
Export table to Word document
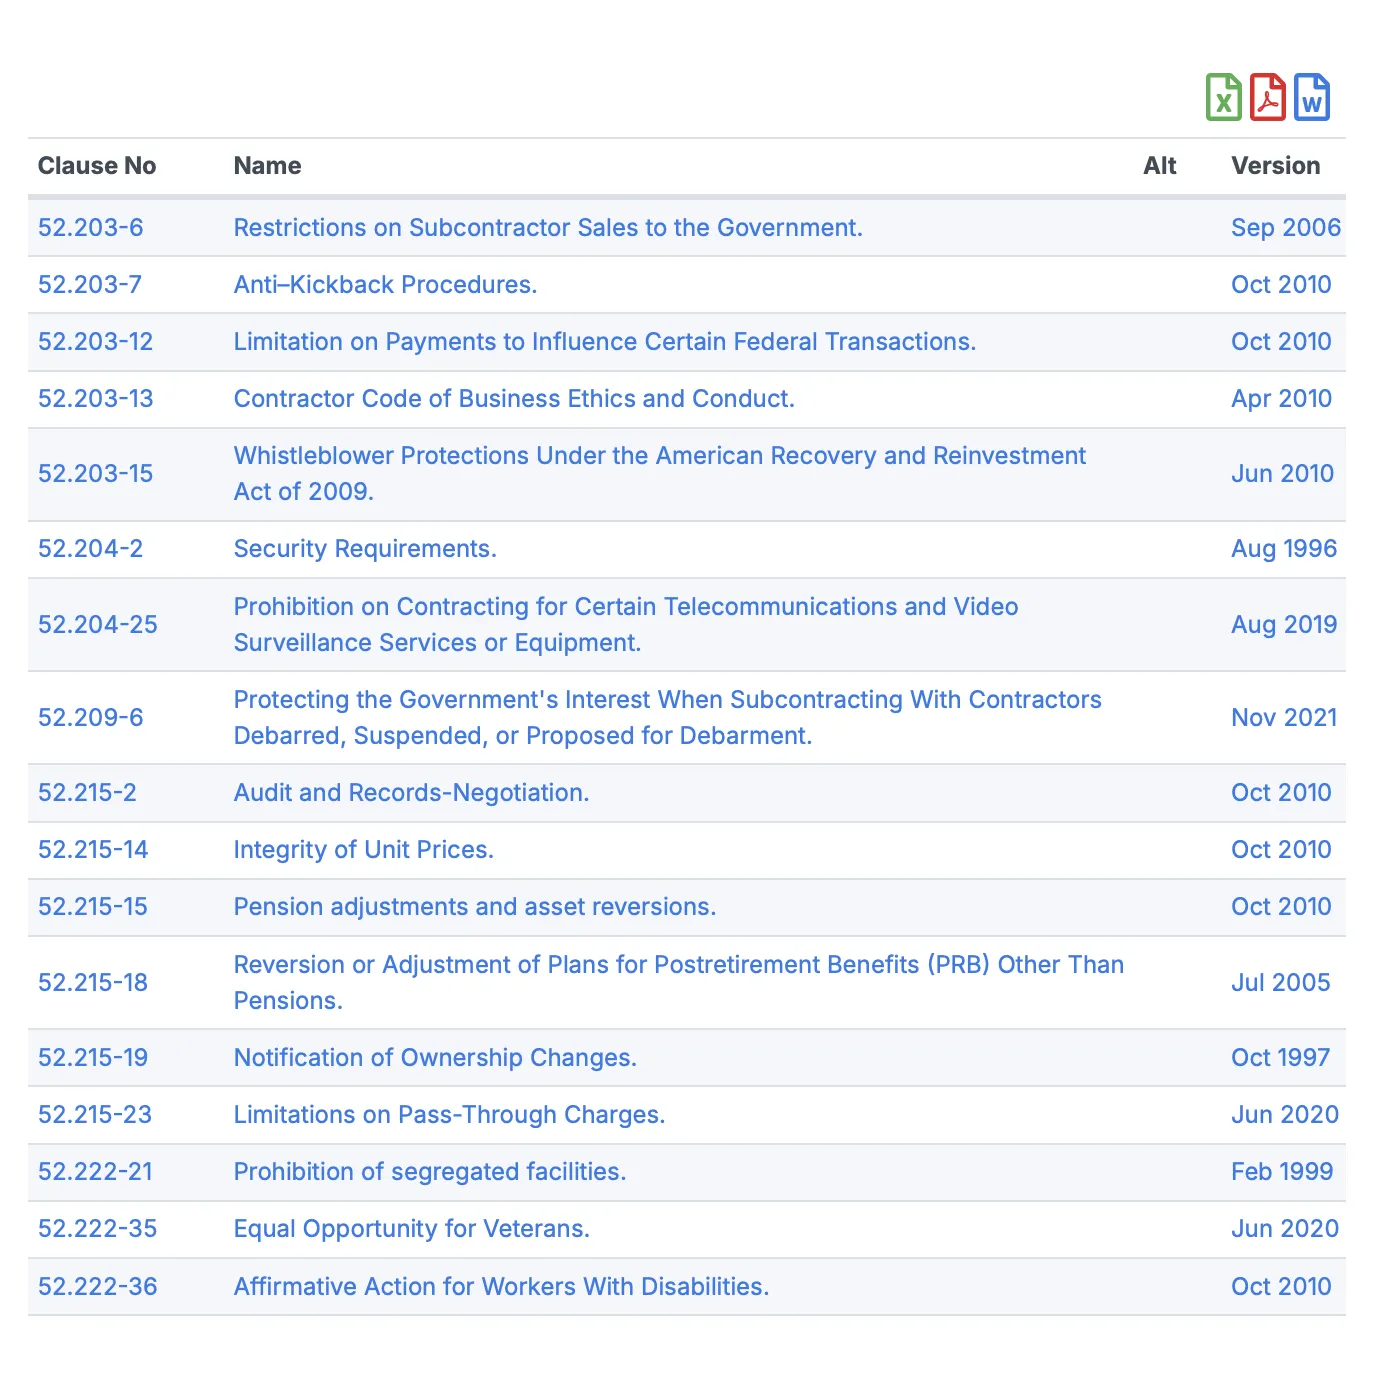(1311, 98)
